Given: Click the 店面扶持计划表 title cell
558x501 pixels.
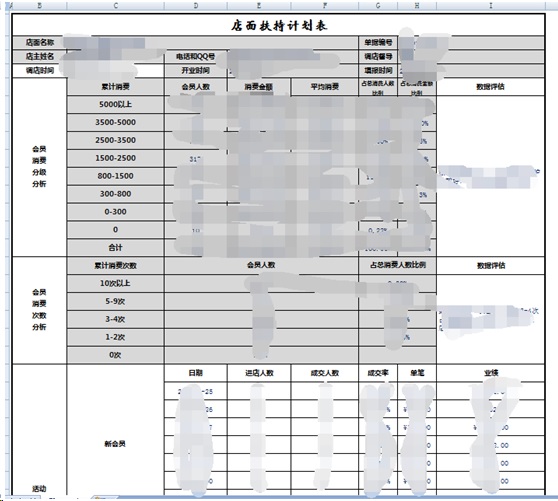Looking at the screenshot, I should coord(278,25).
